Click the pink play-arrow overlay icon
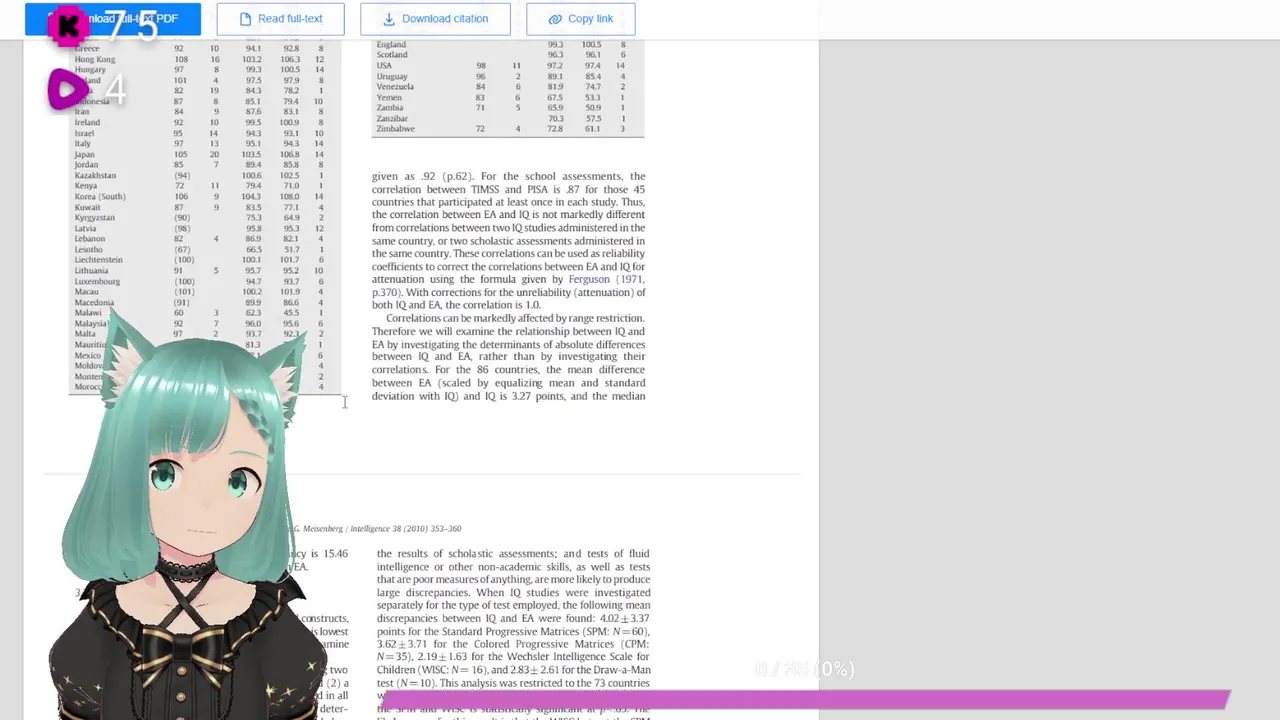1280x720 pixels. [66, 91]
